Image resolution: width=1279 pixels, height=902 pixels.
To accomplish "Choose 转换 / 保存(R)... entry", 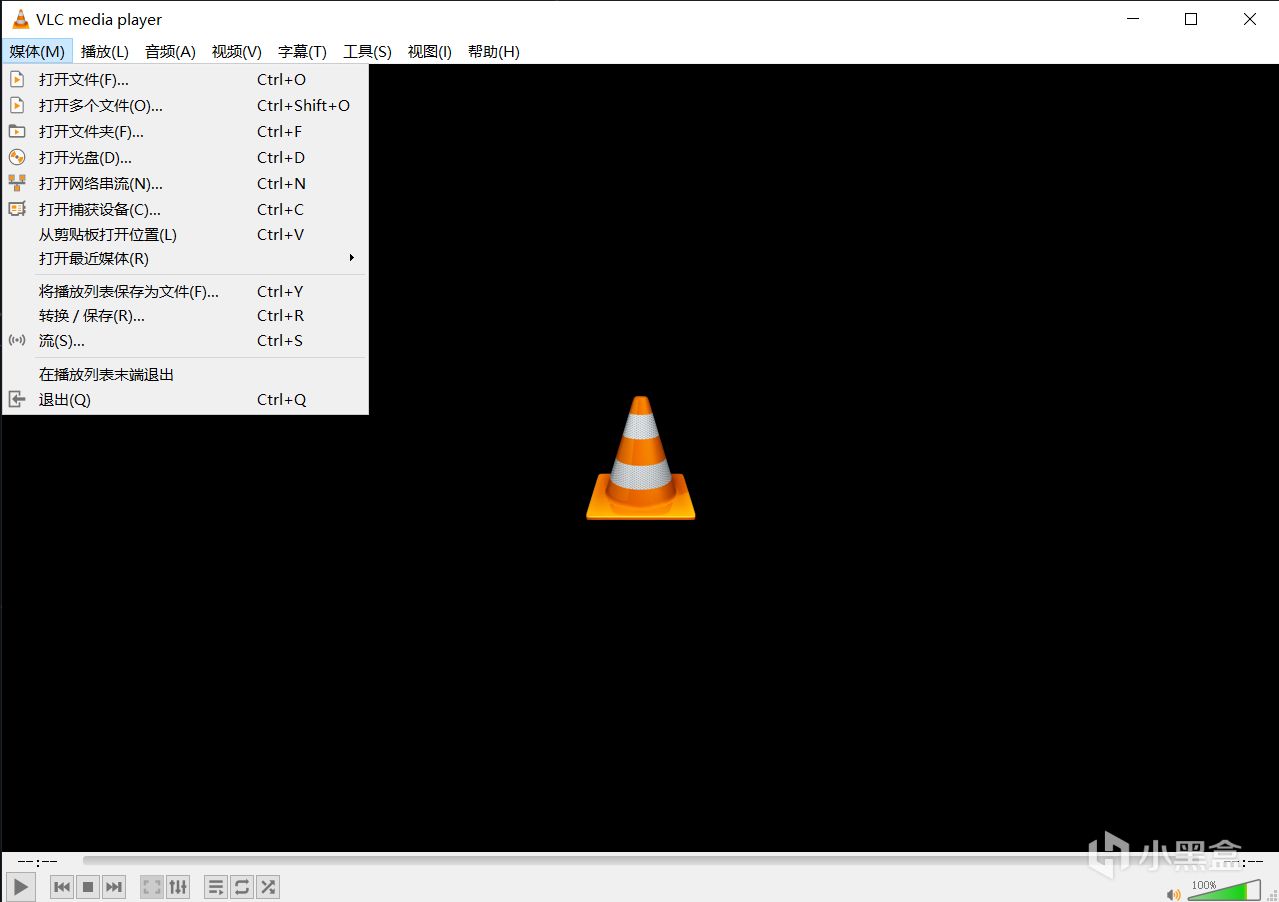I will coord(185,315).
